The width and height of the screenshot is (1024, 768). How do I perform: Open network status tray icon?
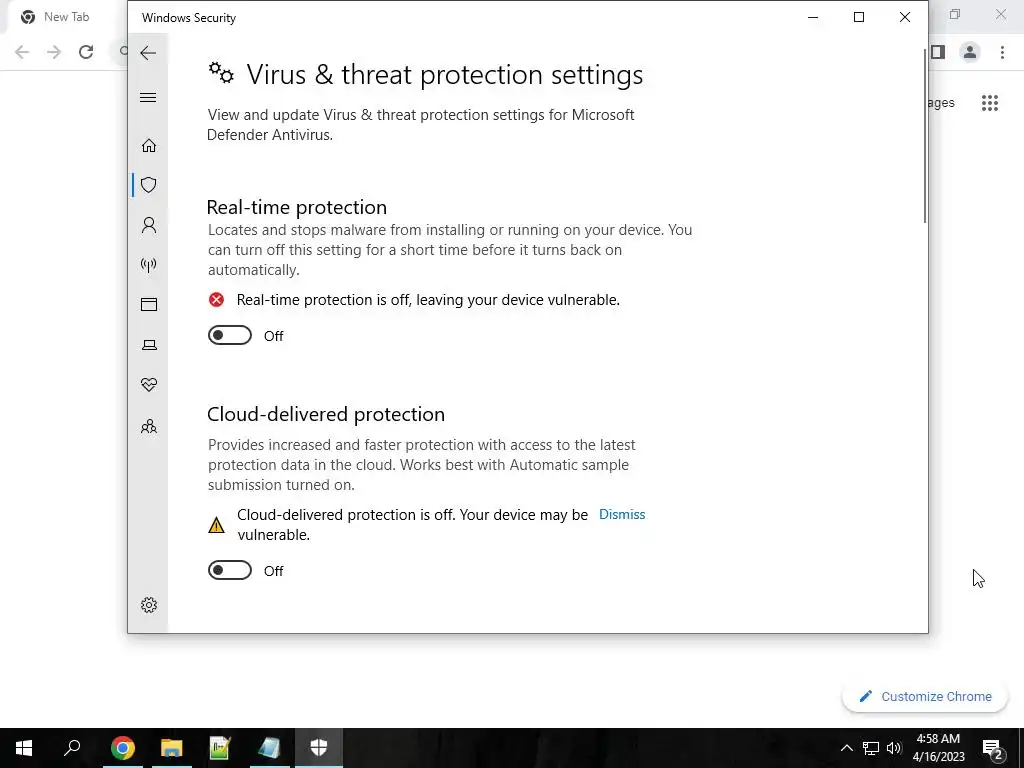pos(871,748)
